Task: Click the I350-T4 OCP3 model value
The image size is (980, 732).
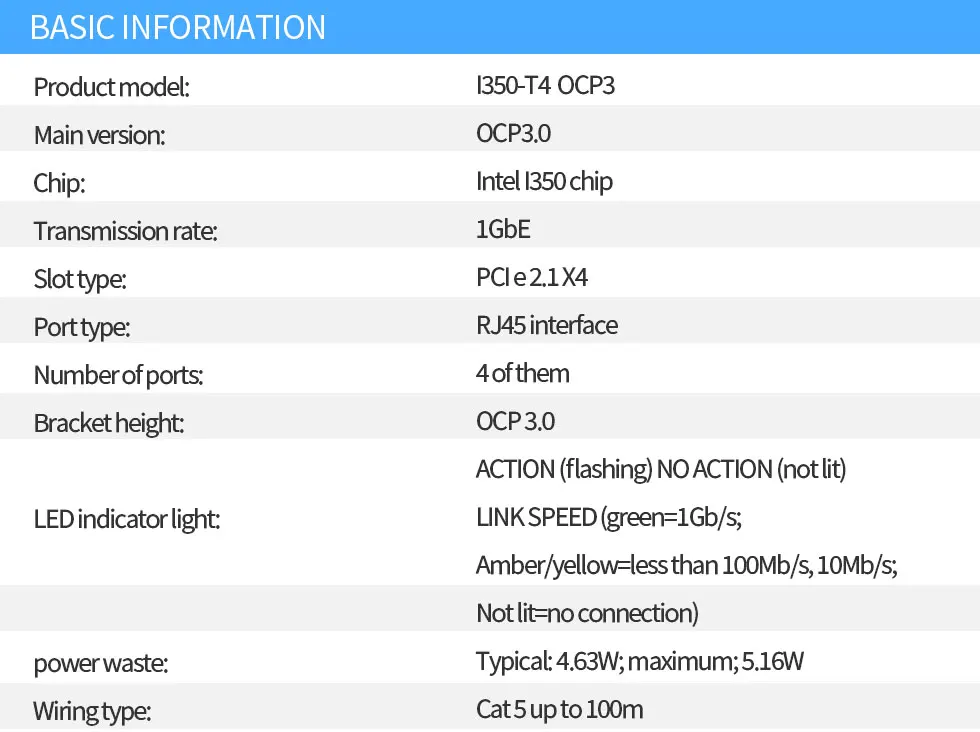Action: 545,86
